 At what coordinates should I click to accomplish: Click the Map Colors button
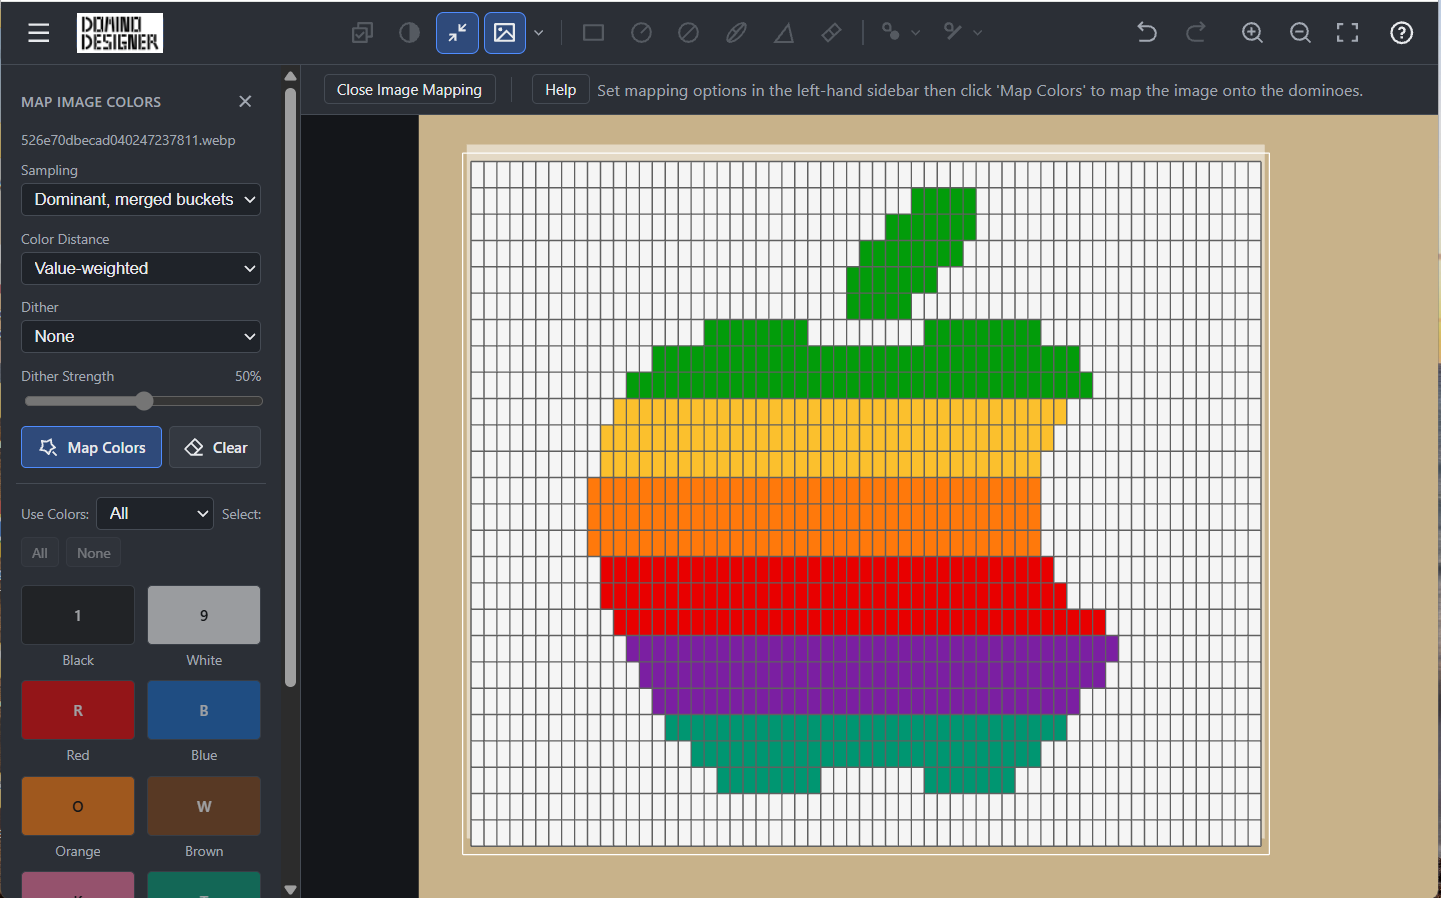pos(91,447)
